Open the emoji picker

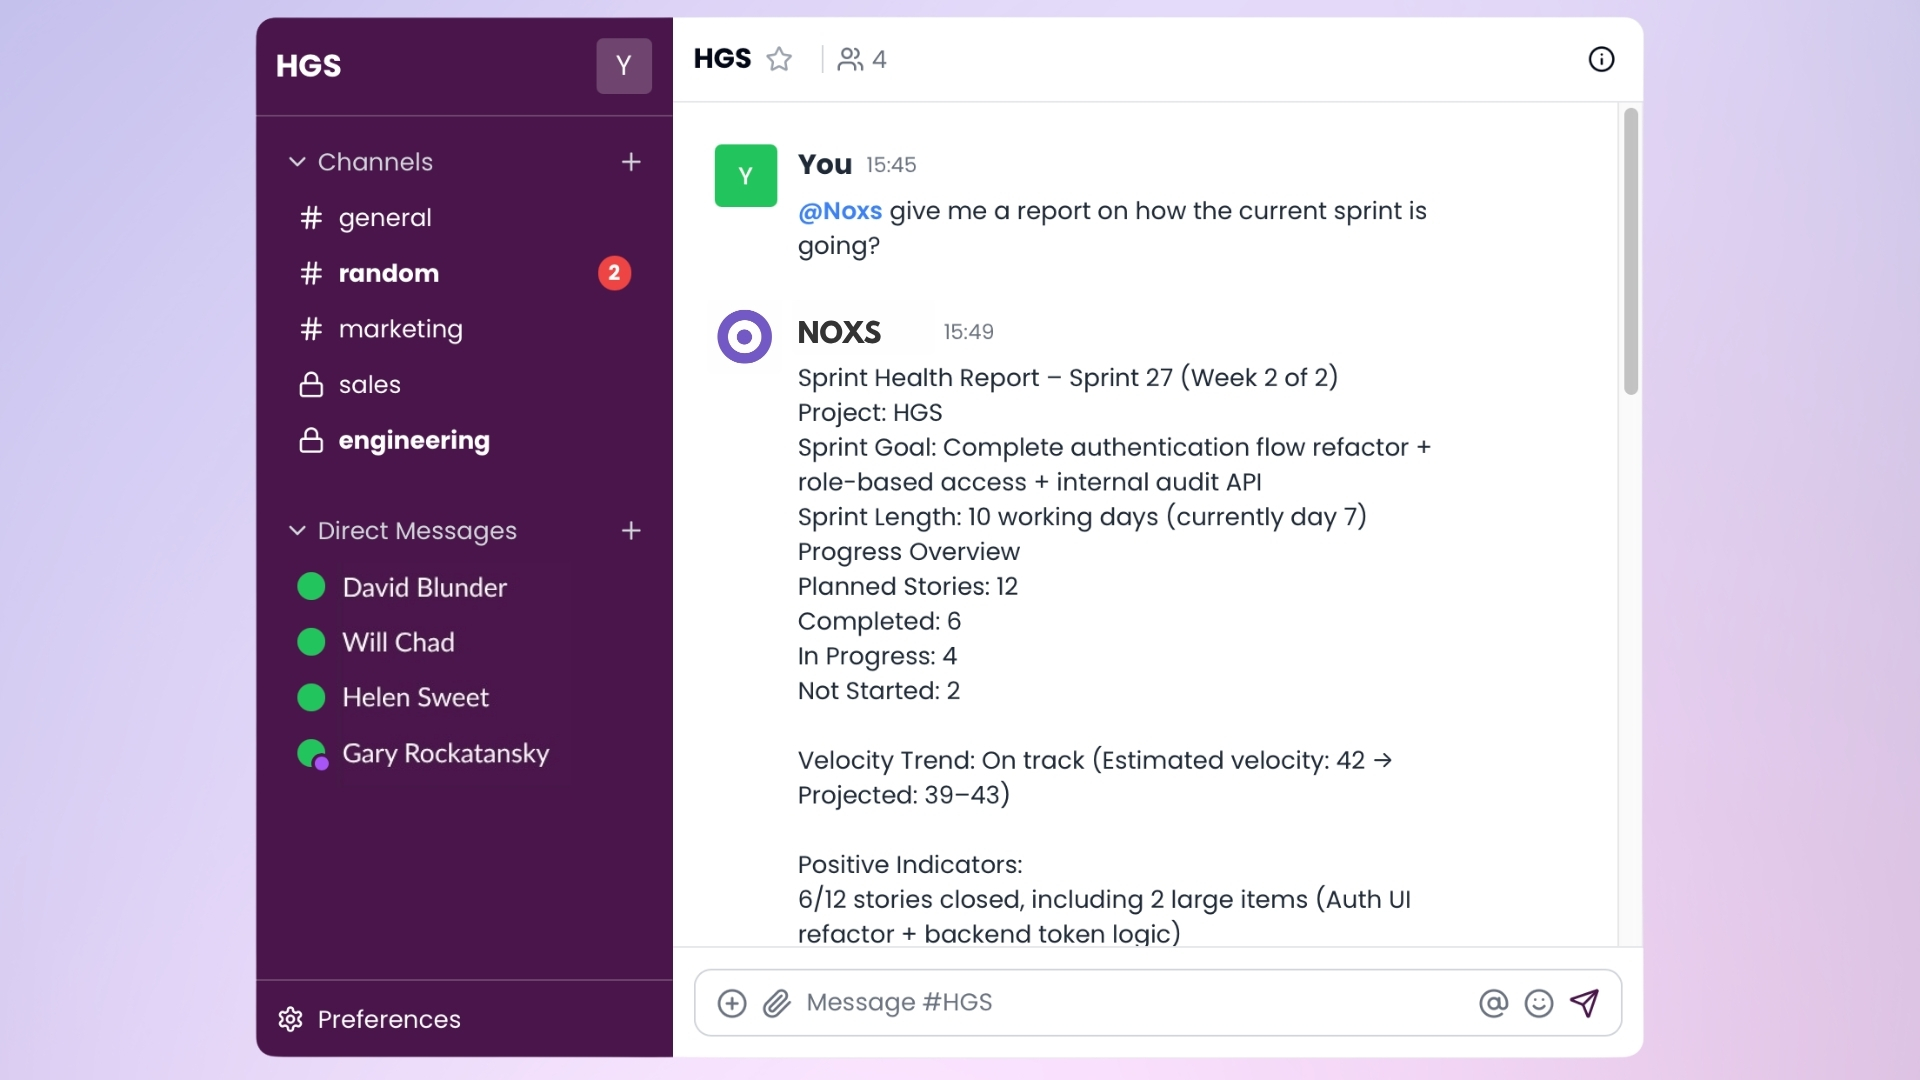(x=1538, y=1003)
